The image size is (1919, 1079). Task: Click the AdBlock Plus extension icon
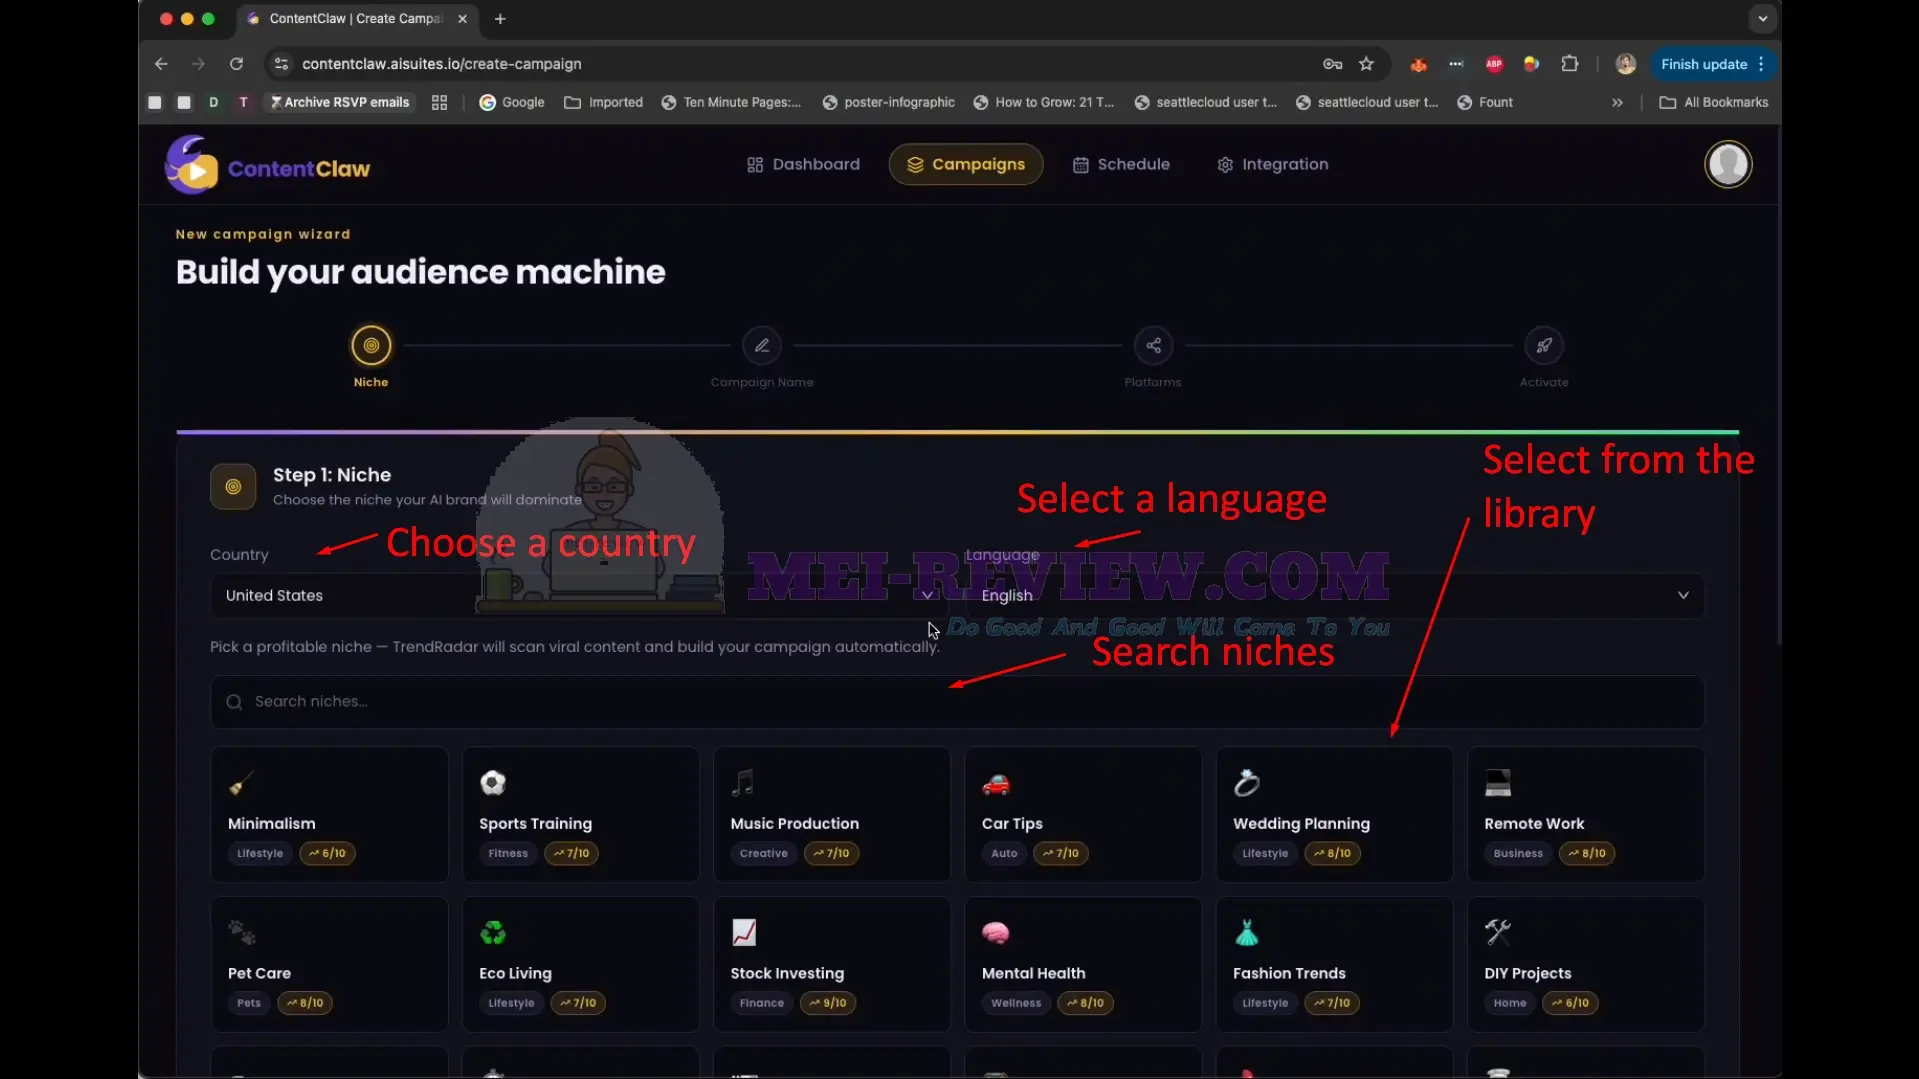point(1494,64)
